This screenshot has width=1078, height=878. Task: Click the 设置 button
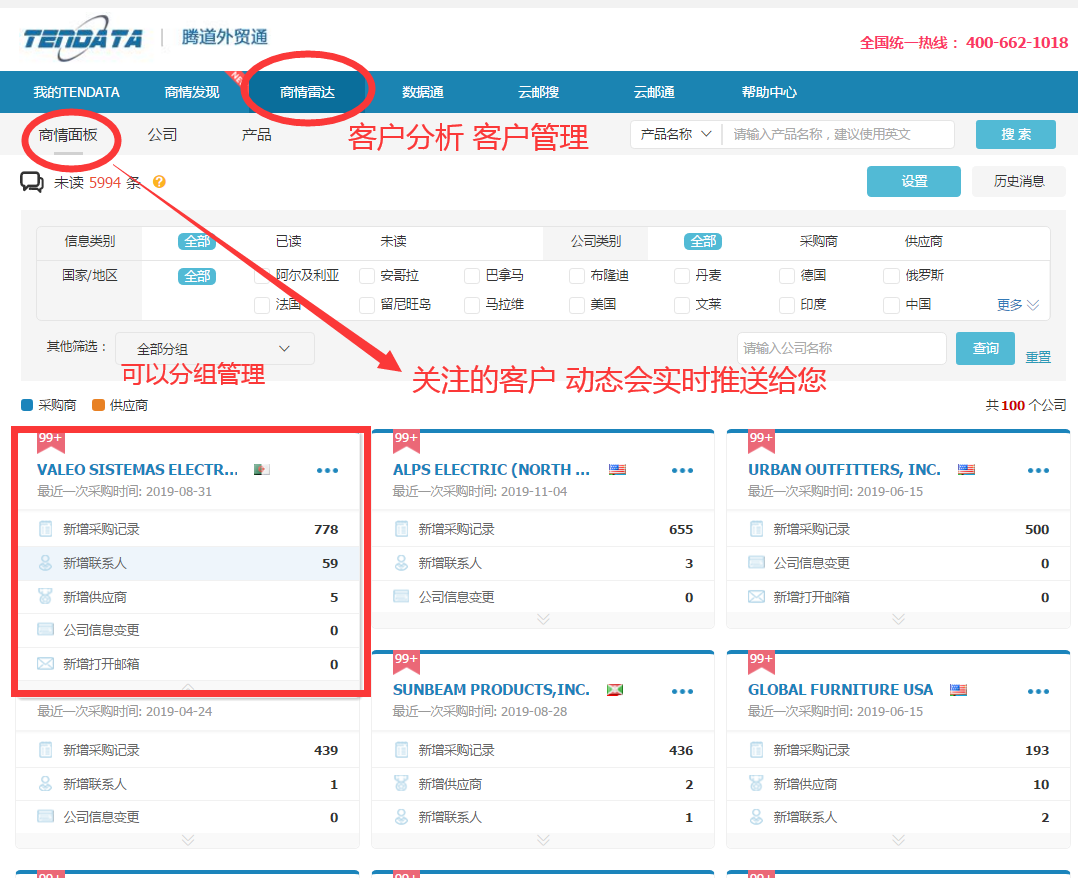coord(913,181)
